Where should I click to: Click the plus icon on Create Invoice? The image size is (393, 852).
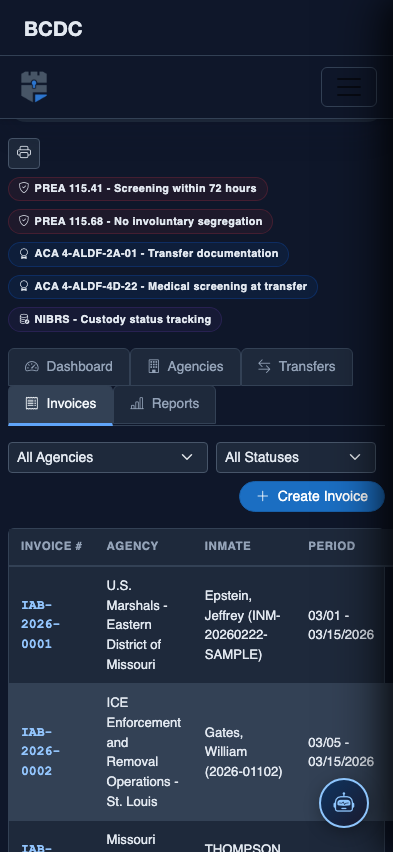[263, 496]
